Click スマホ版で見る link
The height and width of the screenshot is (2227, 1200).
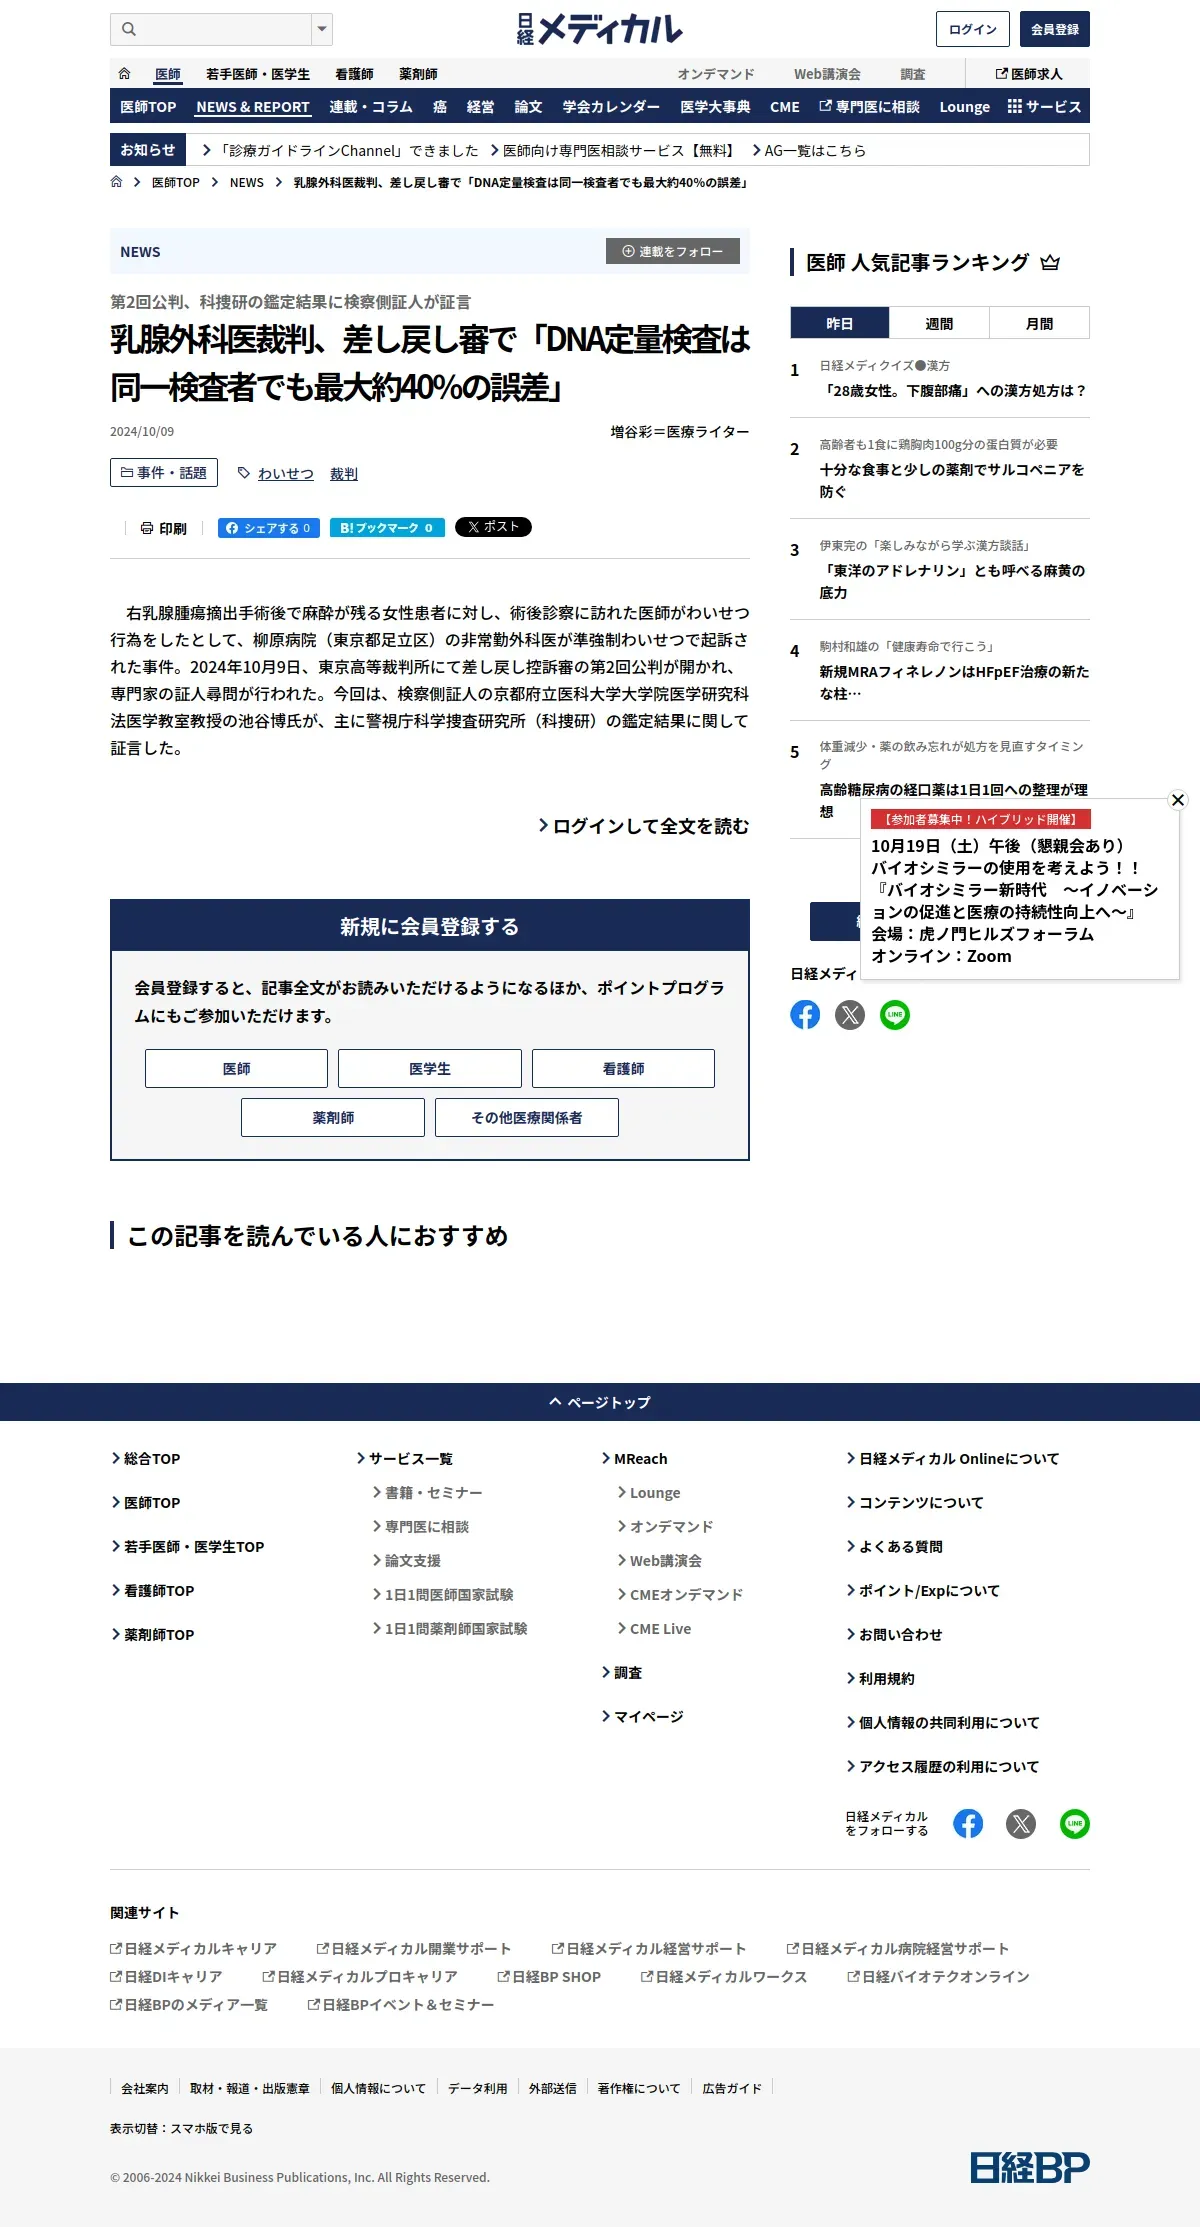point(211,2128)
